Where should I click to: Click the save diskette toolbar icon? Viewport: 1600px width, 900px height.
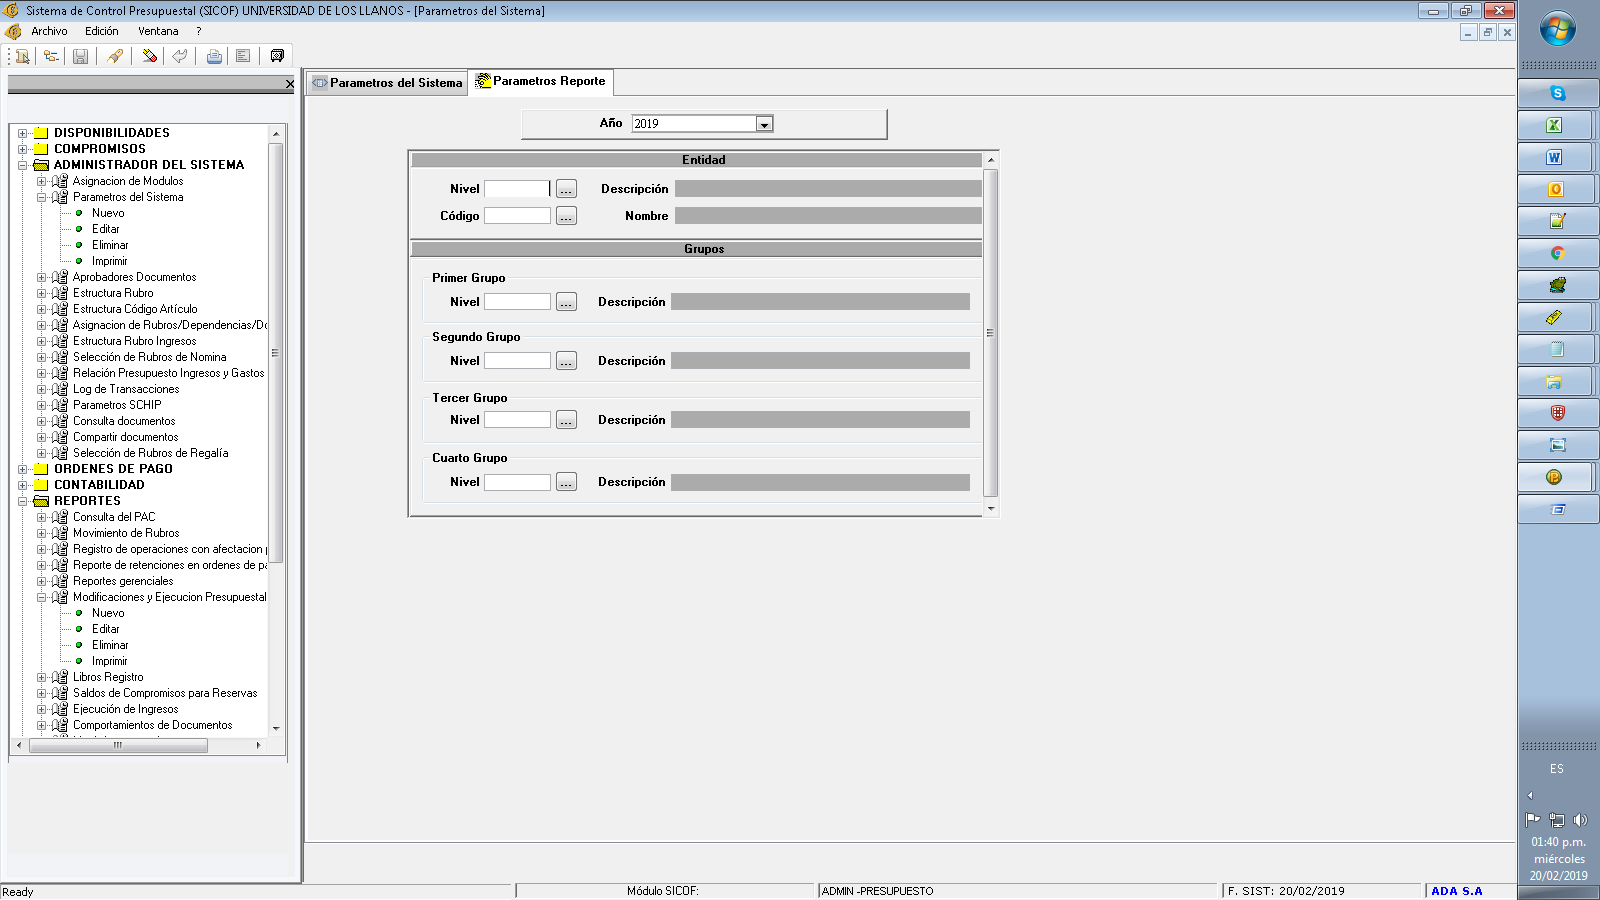point(81,56)
